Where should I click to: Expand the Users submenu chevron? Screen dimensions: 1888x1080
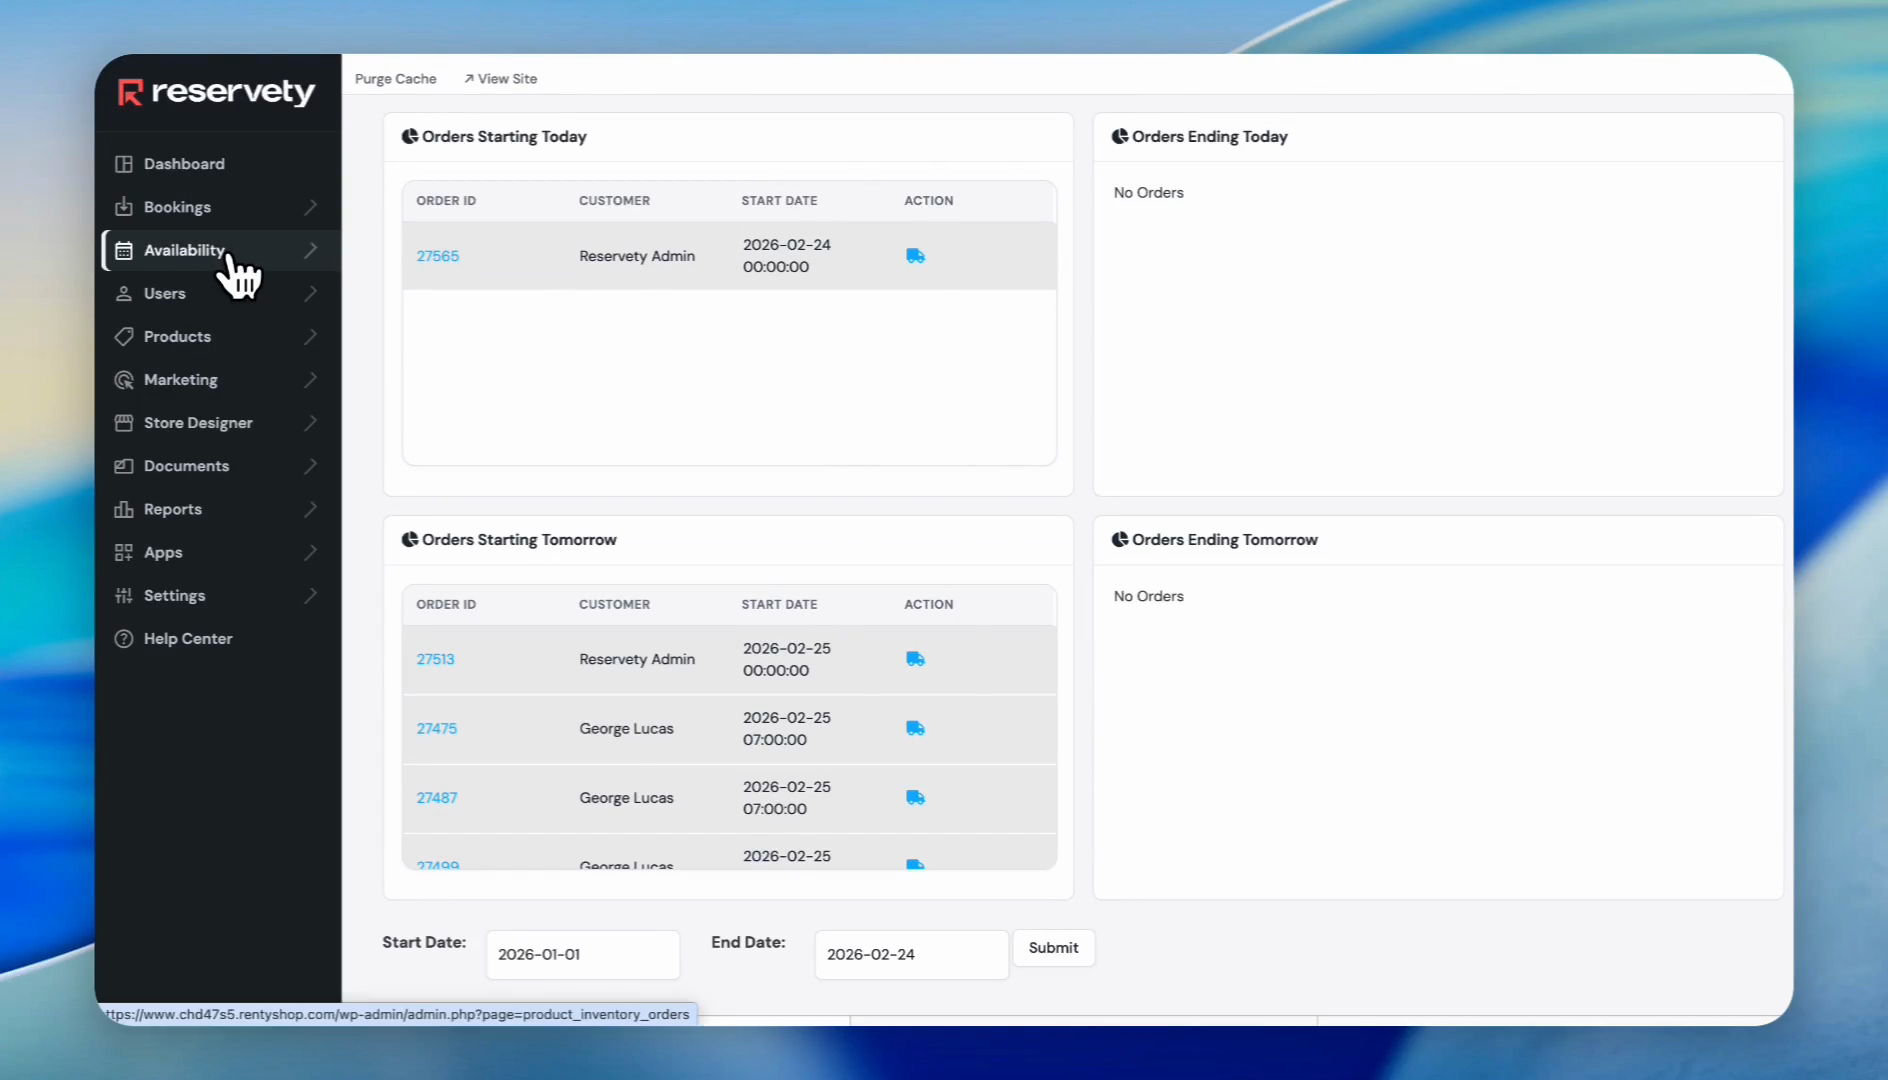click(311, 293)
